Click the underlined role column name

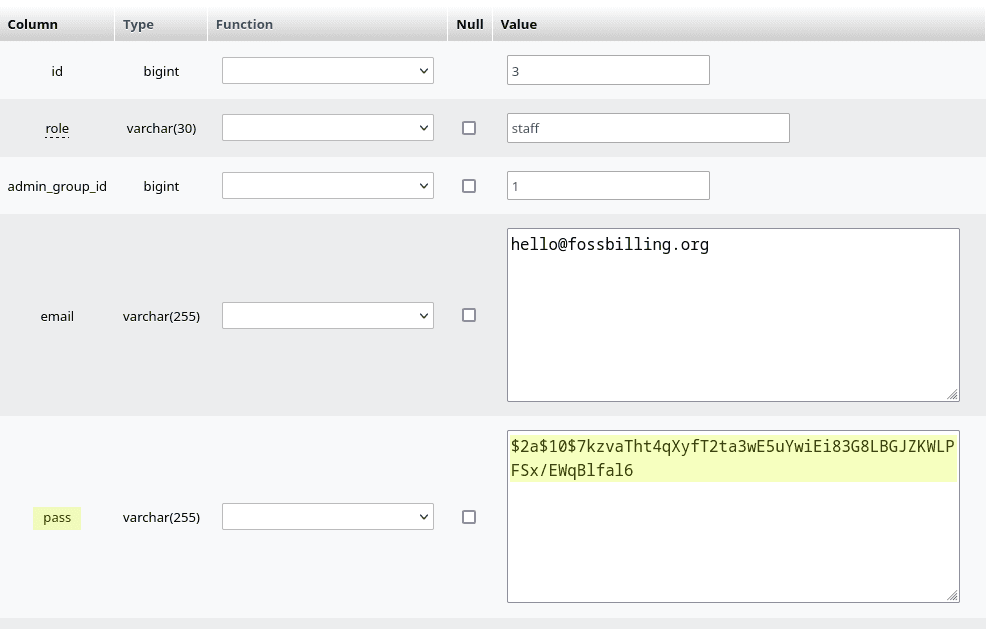[x=57, y=128]
